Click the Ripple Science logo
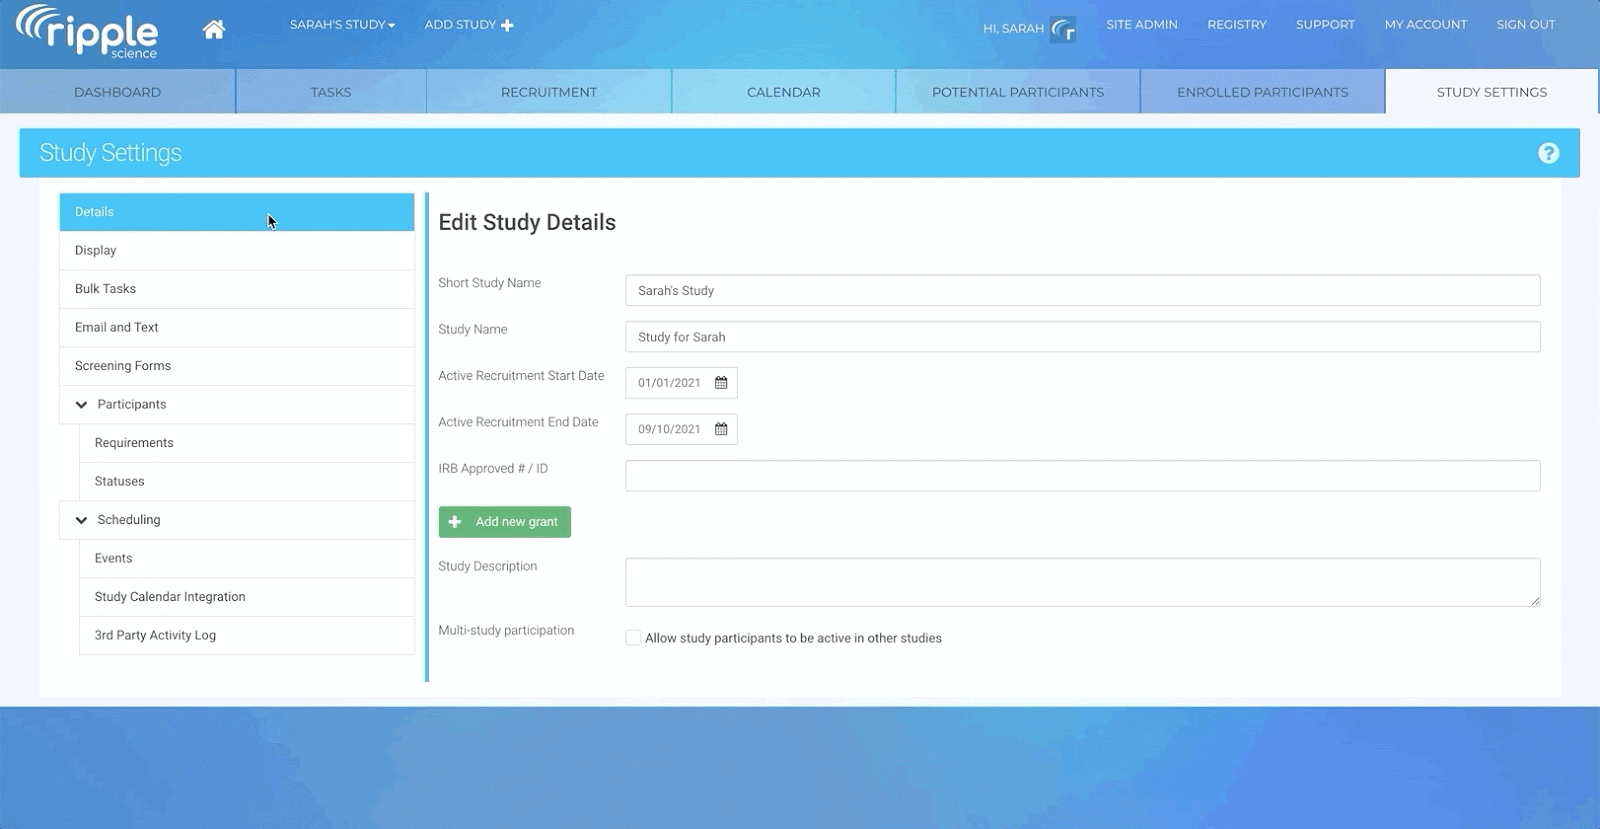 (87, 31)
